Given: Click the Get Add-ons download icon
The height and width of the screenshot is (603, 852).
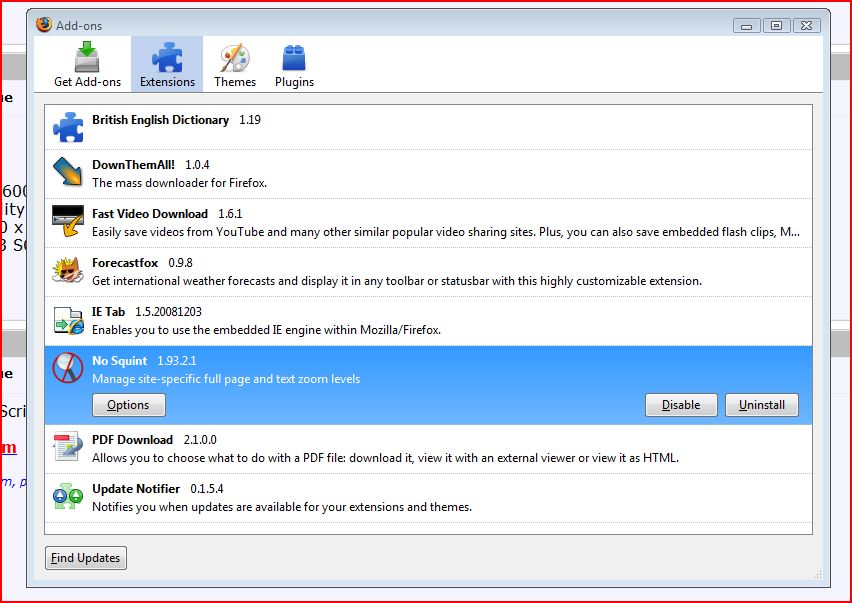Looking at the screenshot, I should 87,57.
